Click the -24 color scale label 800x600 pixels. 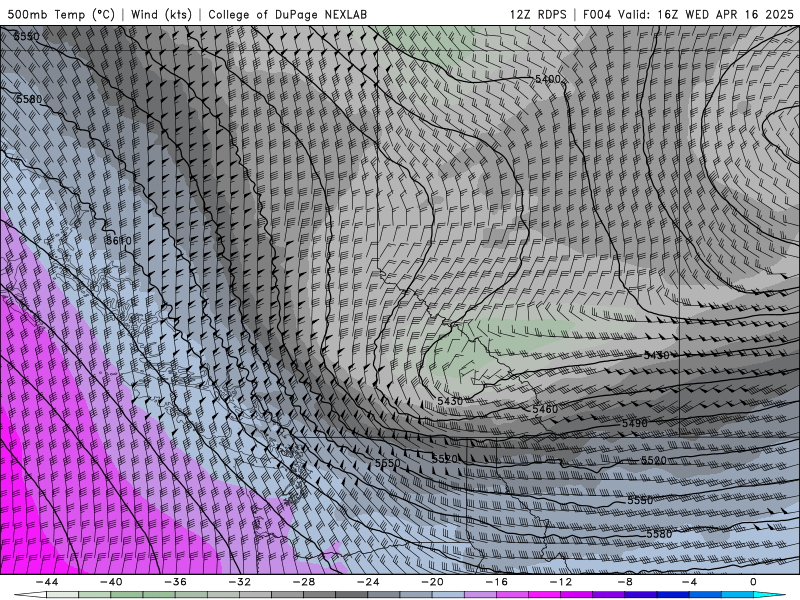[368, 582]
